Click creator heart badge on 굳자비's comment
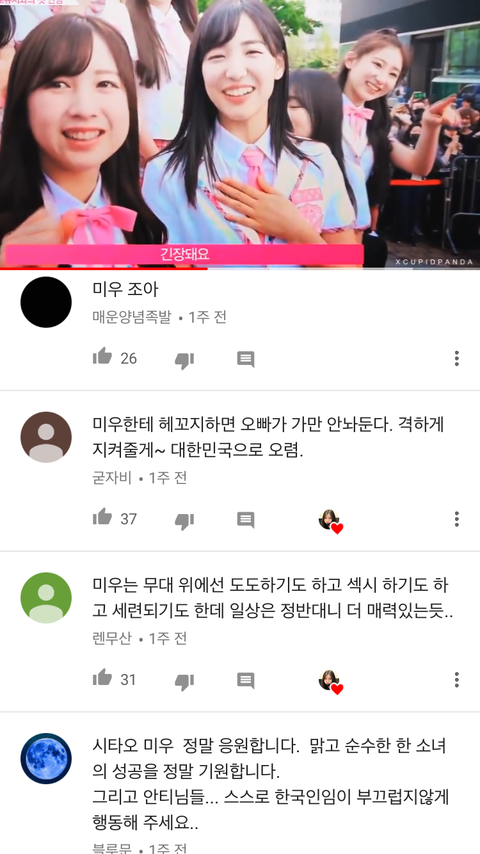The image size is (480, 854). click(x=331, y=521)
